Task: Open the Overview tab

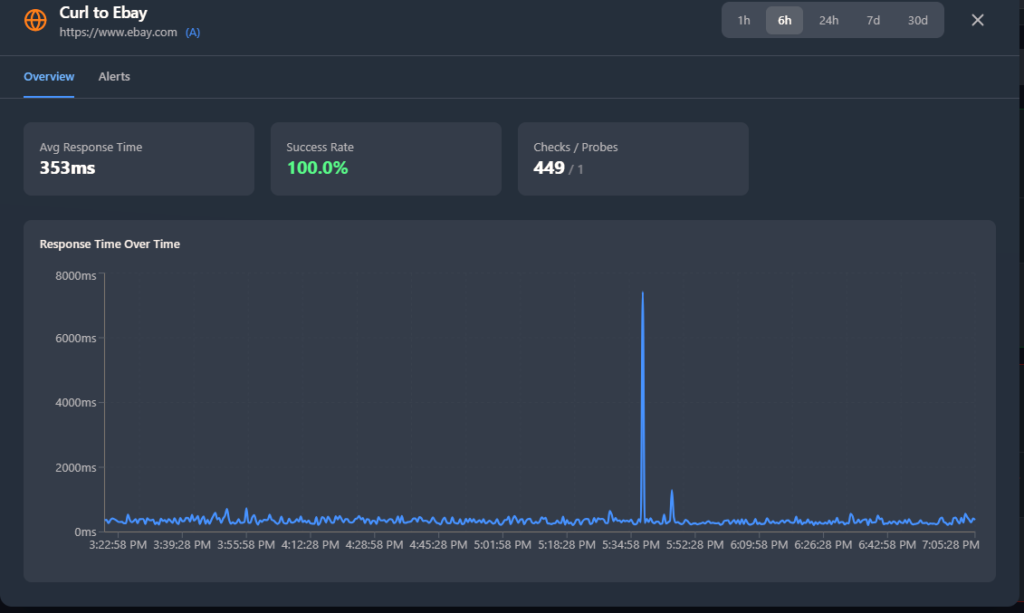Action: [49, 77]
